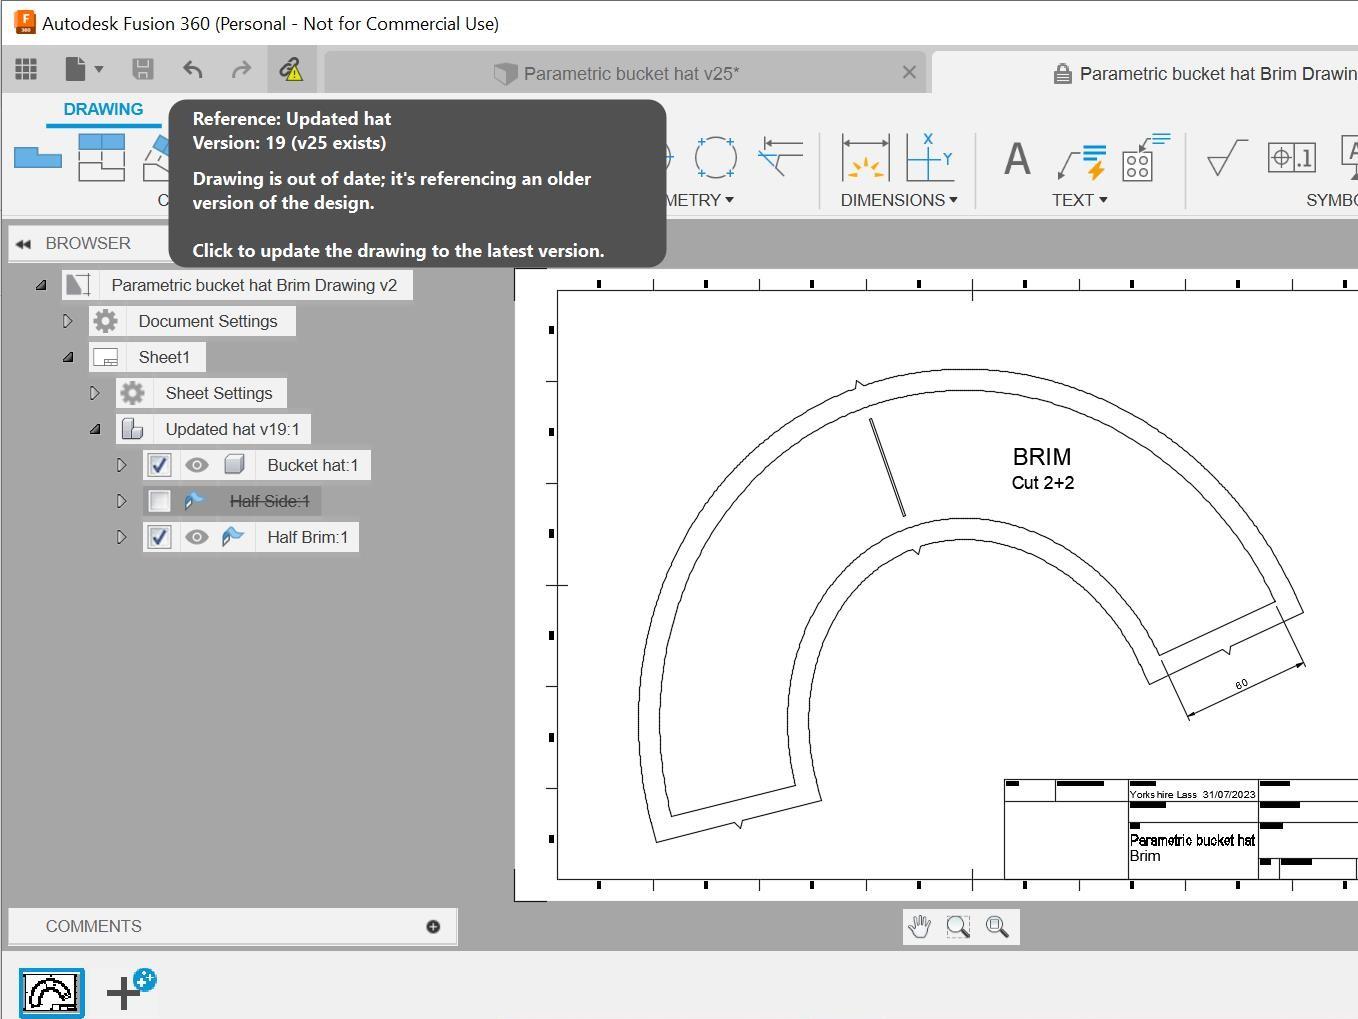1358x1019 pixels.
Task: Click the Zoom window magnifier icon
Action: 958,926
